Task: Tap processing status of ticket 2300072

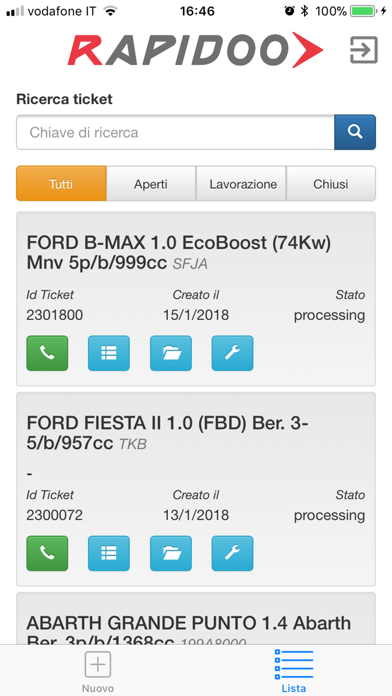Action: coord(329,516)
